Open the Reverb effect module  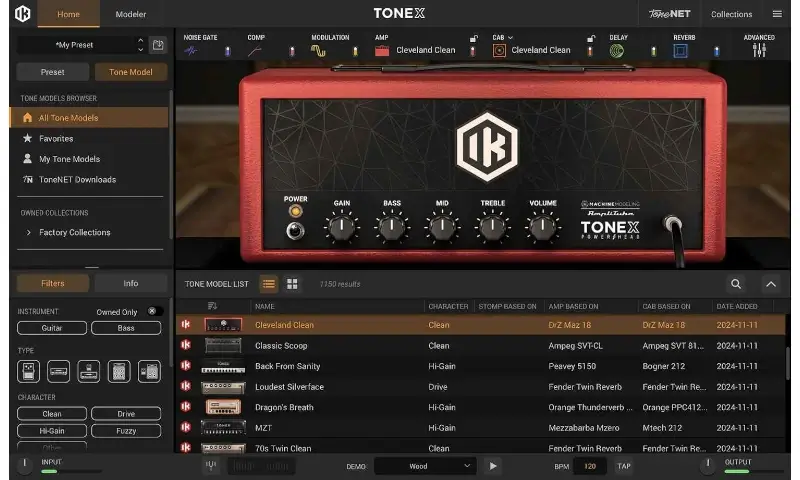tap(684, 50)
